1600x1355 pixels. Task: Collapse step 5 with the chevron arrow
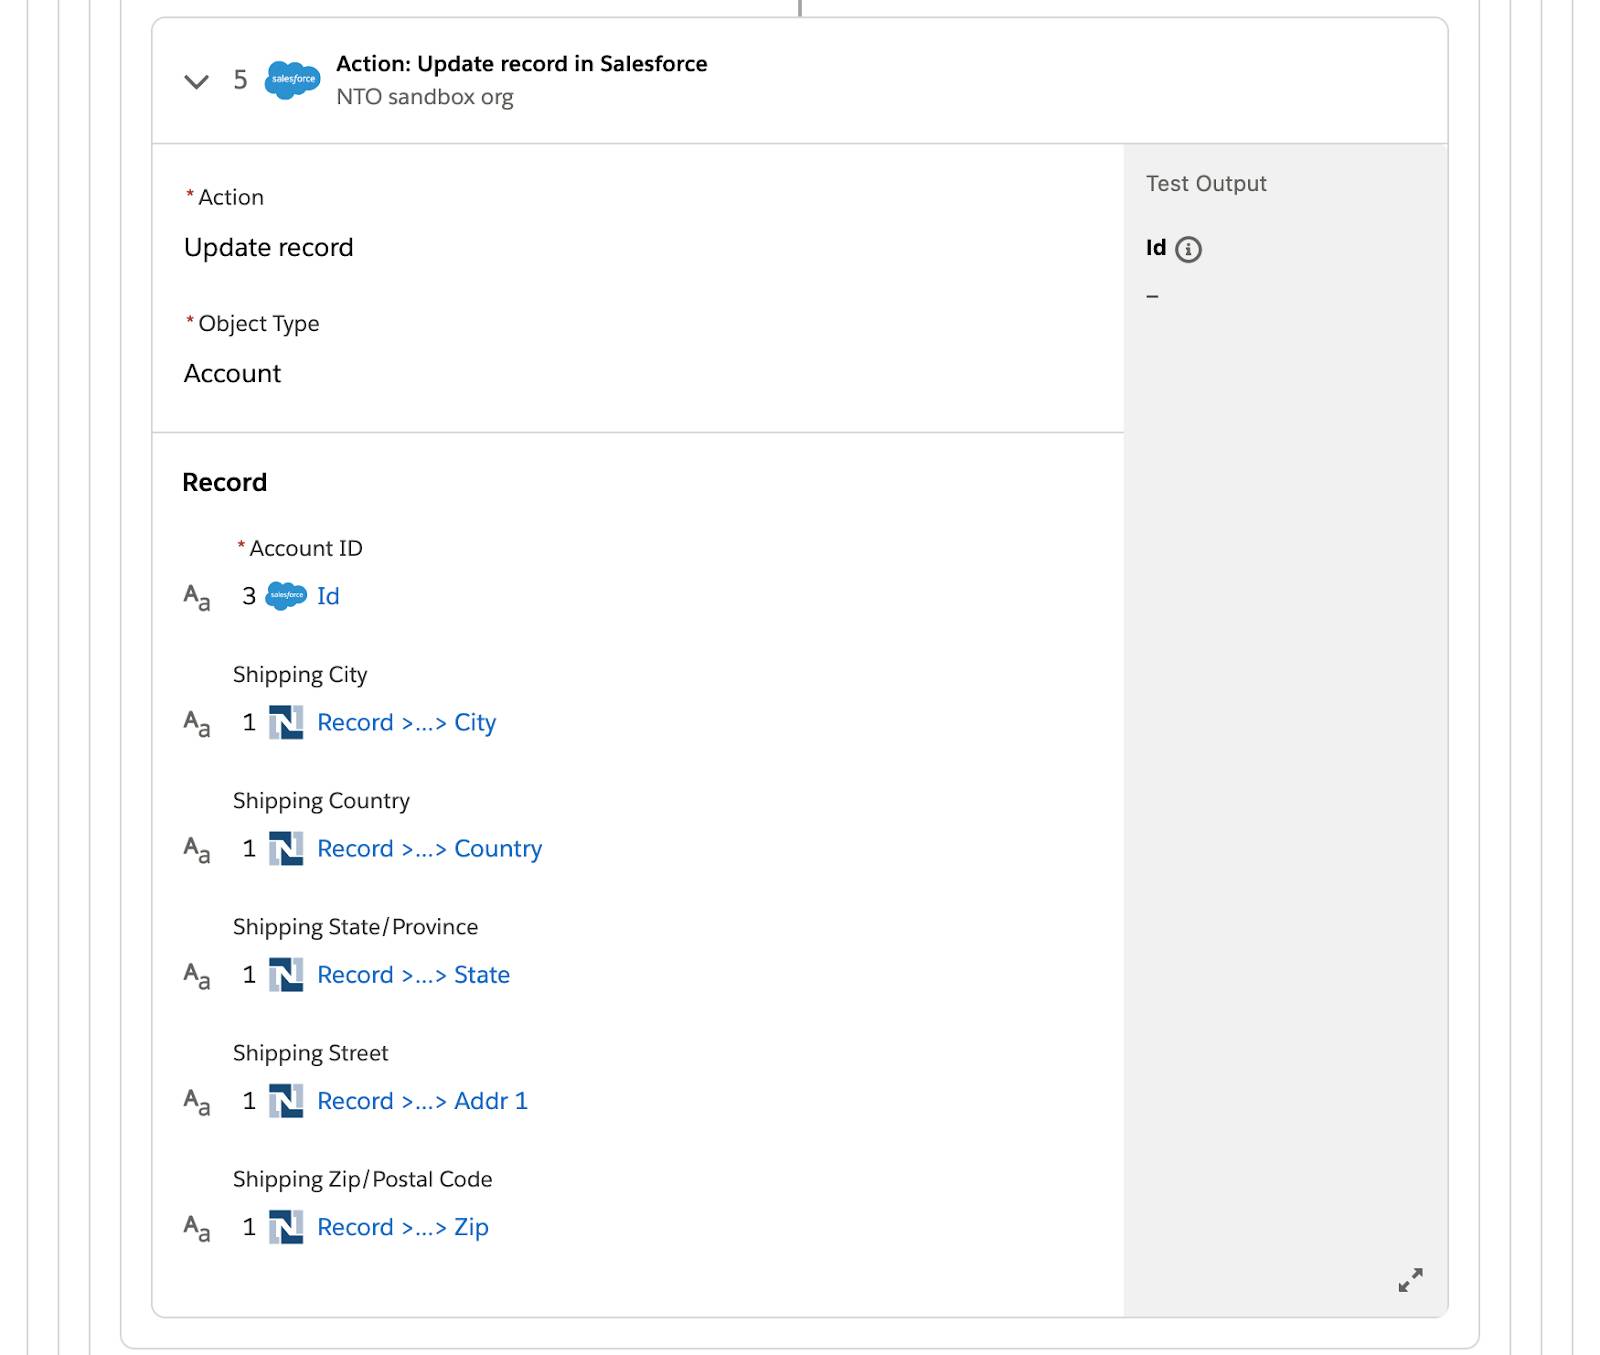(197, 81)
